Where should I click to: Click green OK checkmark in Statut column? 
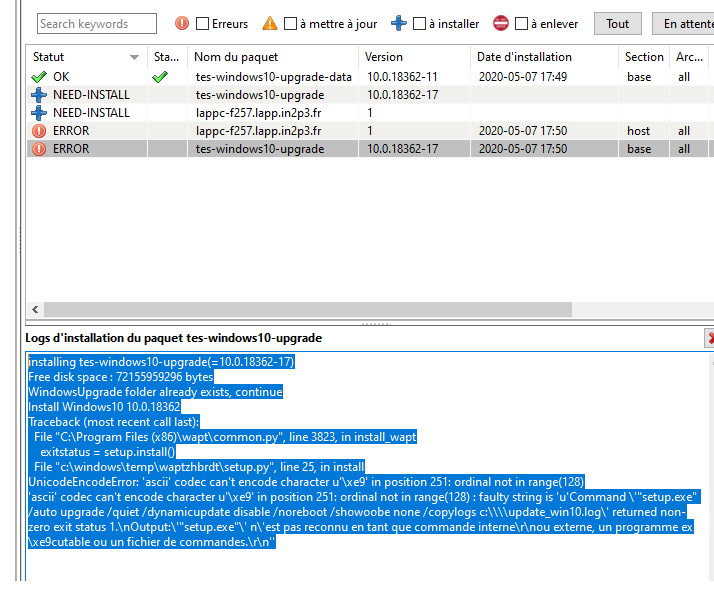(39, 77)
